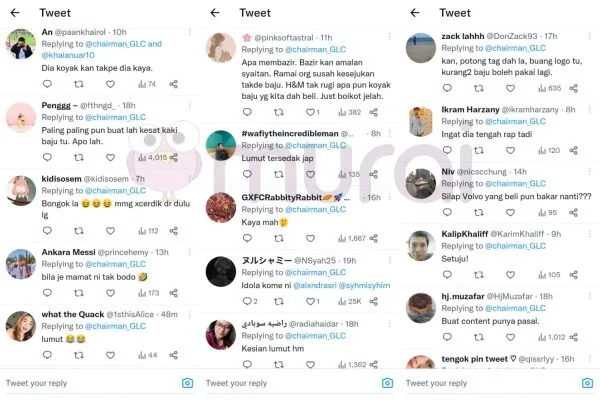View analytics of the 25K views reply
Screen dimensions: 600x400
pyautogui.click(x=349, y=301)
